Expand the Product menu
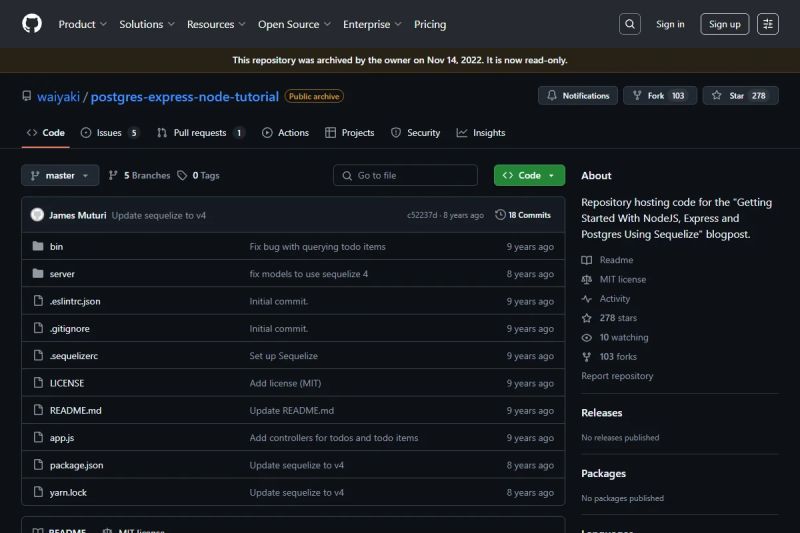The width and height of the screenshot is (800, 533). point(83,24)
